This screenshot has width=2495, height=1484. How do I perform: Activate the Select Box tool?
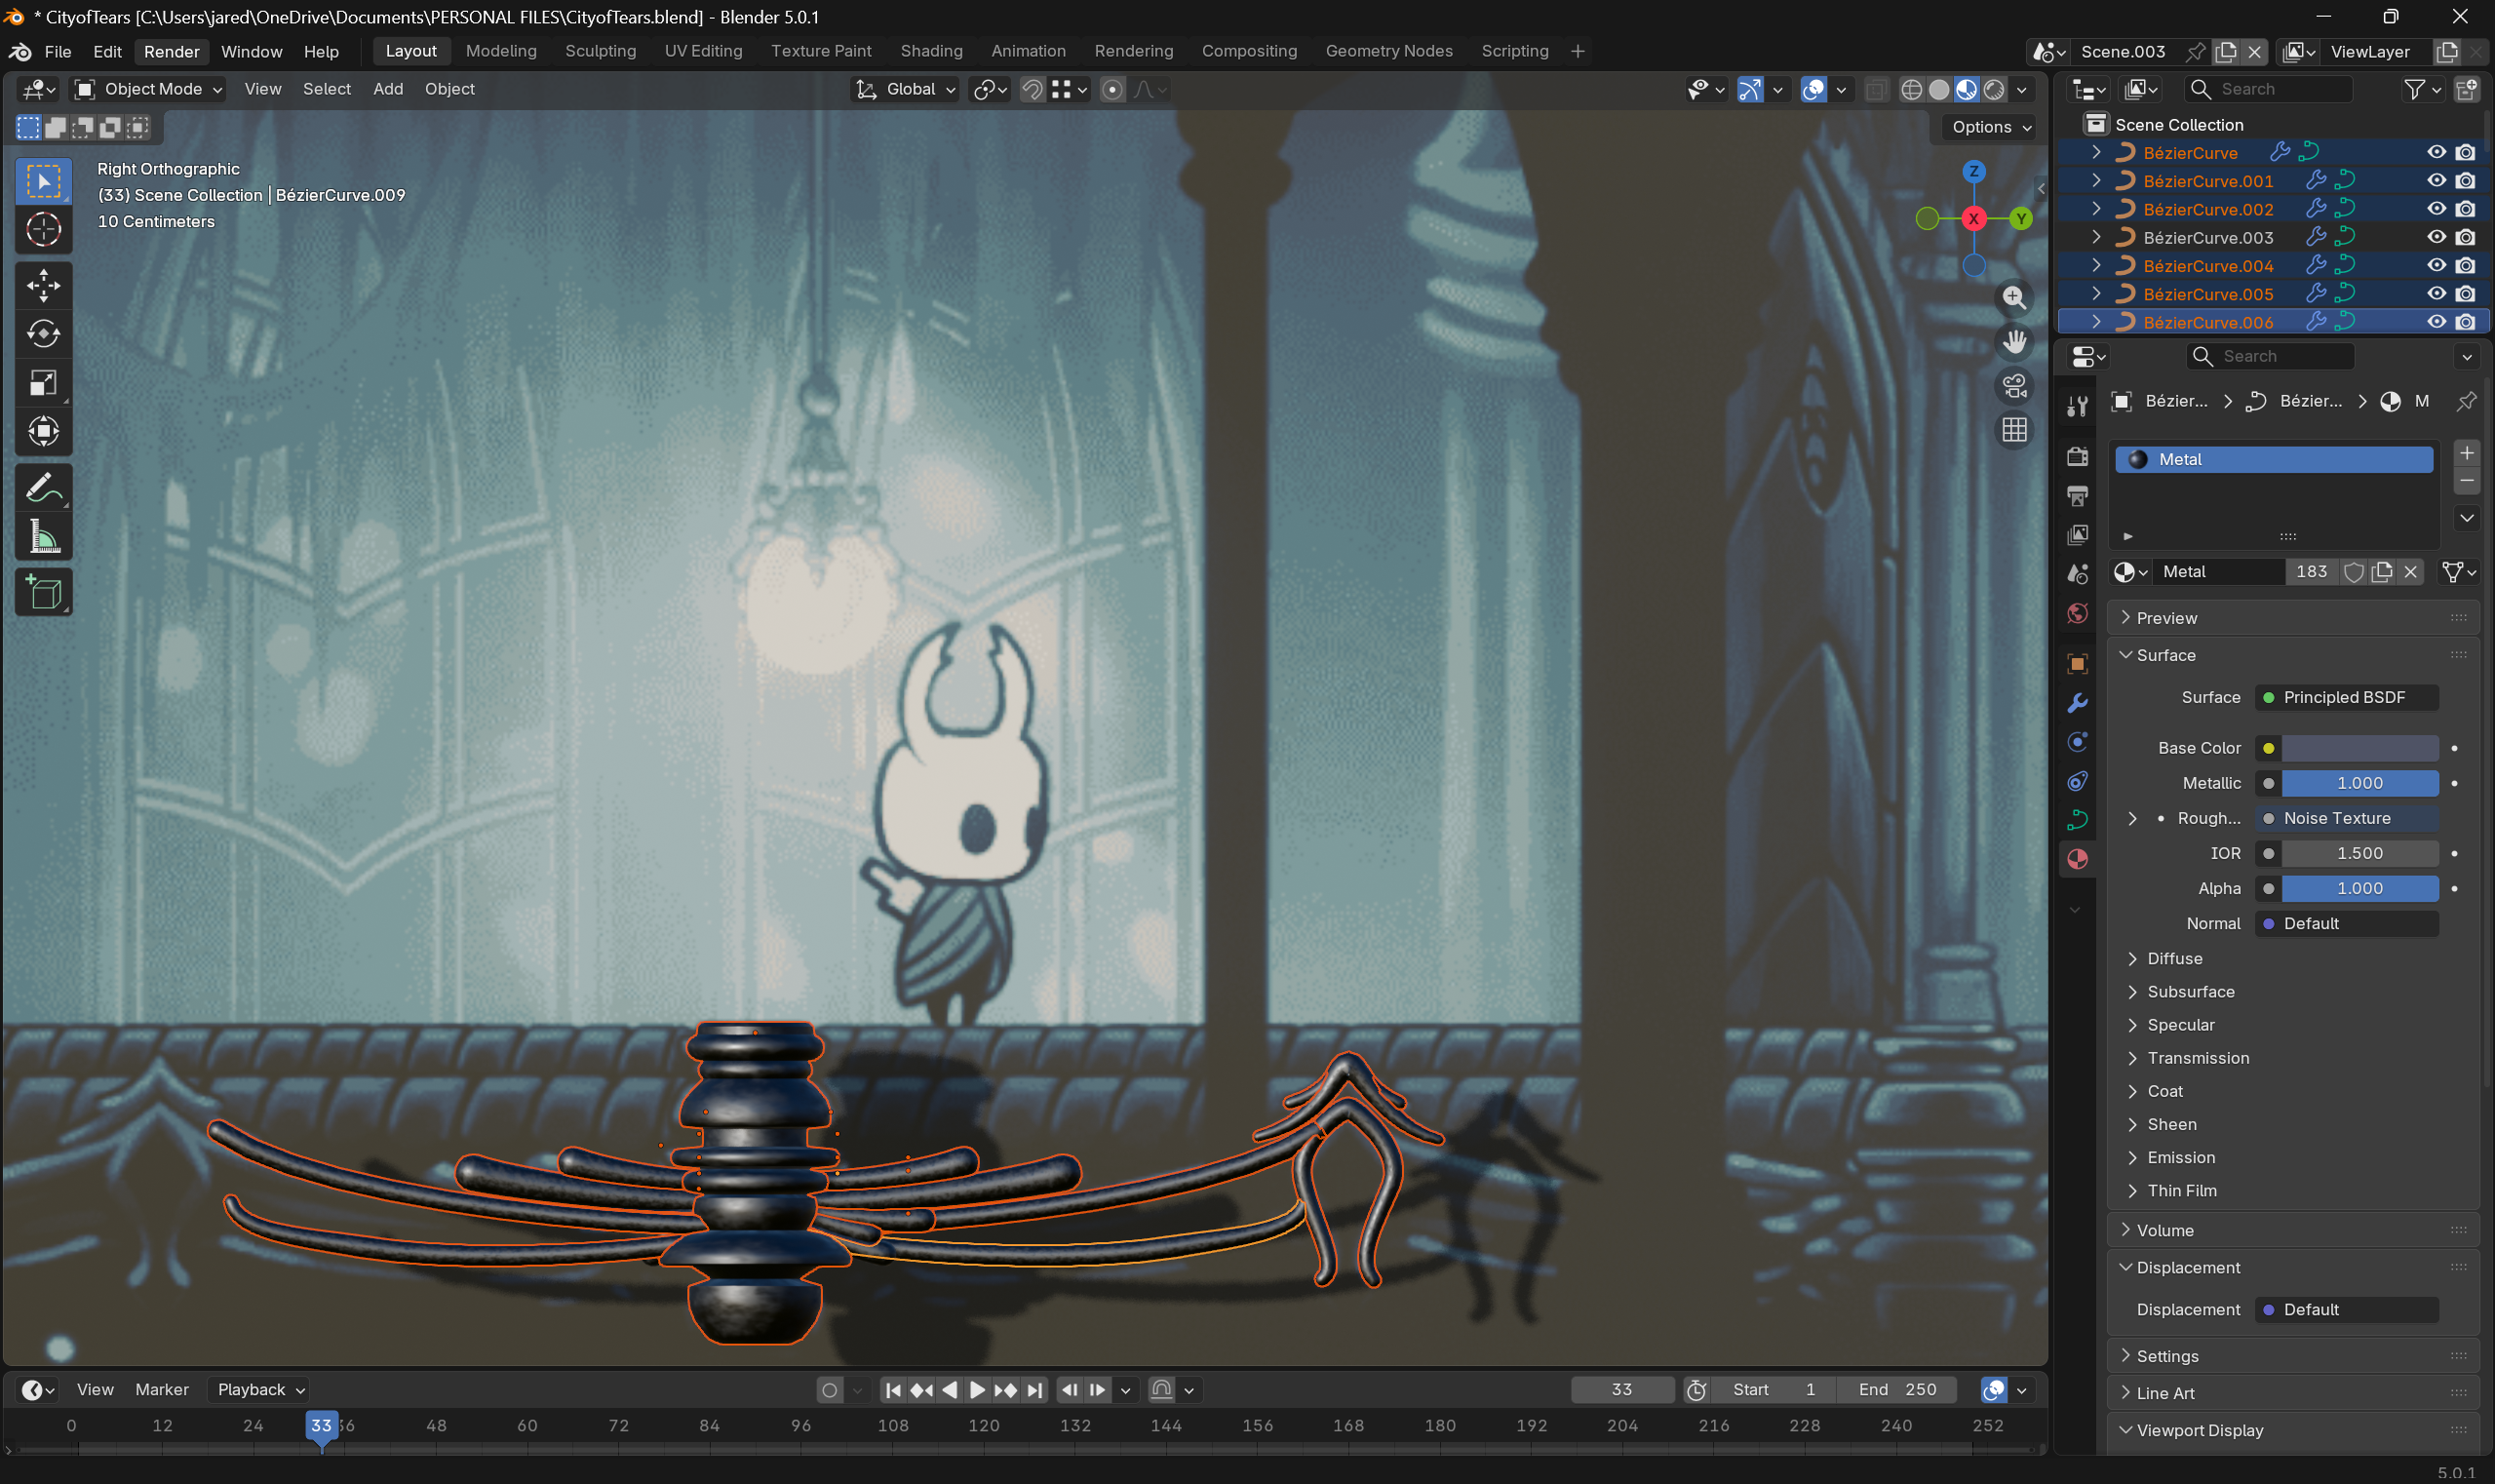pyautogui.click(x=43, y=181)
